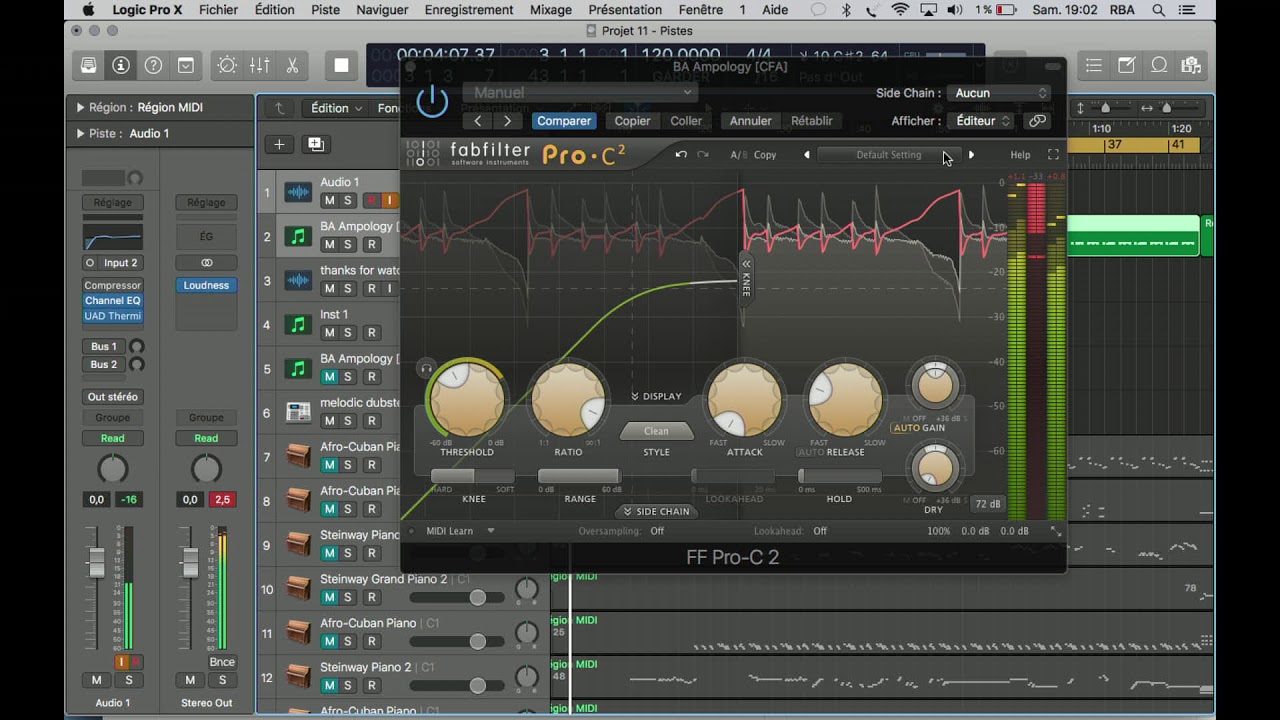Viewport: 1280px width, 720px height.
Task: Enable input monitoring on Audio 1 track
Action: click(x=390, y=200)
